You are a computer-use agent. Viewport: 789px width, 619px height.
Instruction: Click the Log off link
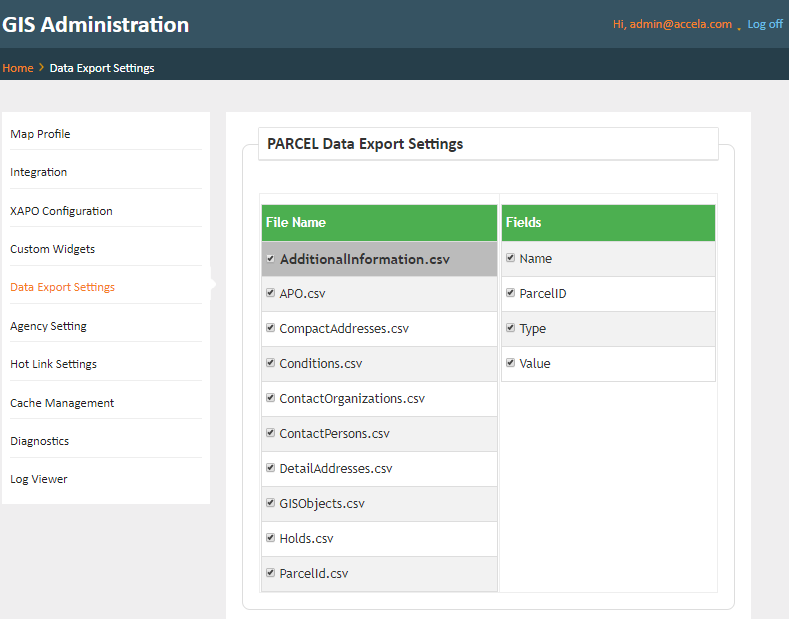coord(765,24)
